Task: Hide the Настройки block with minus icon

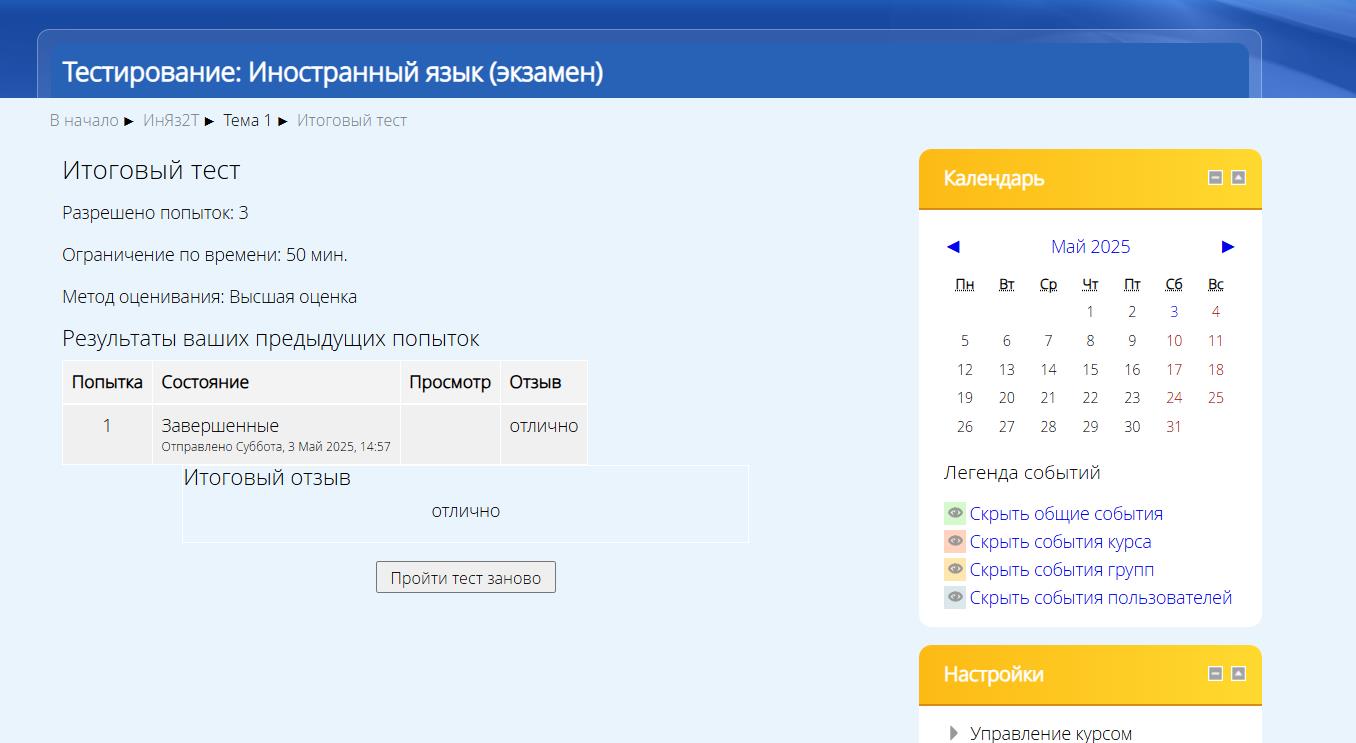Action: [x=1216, y=674]
